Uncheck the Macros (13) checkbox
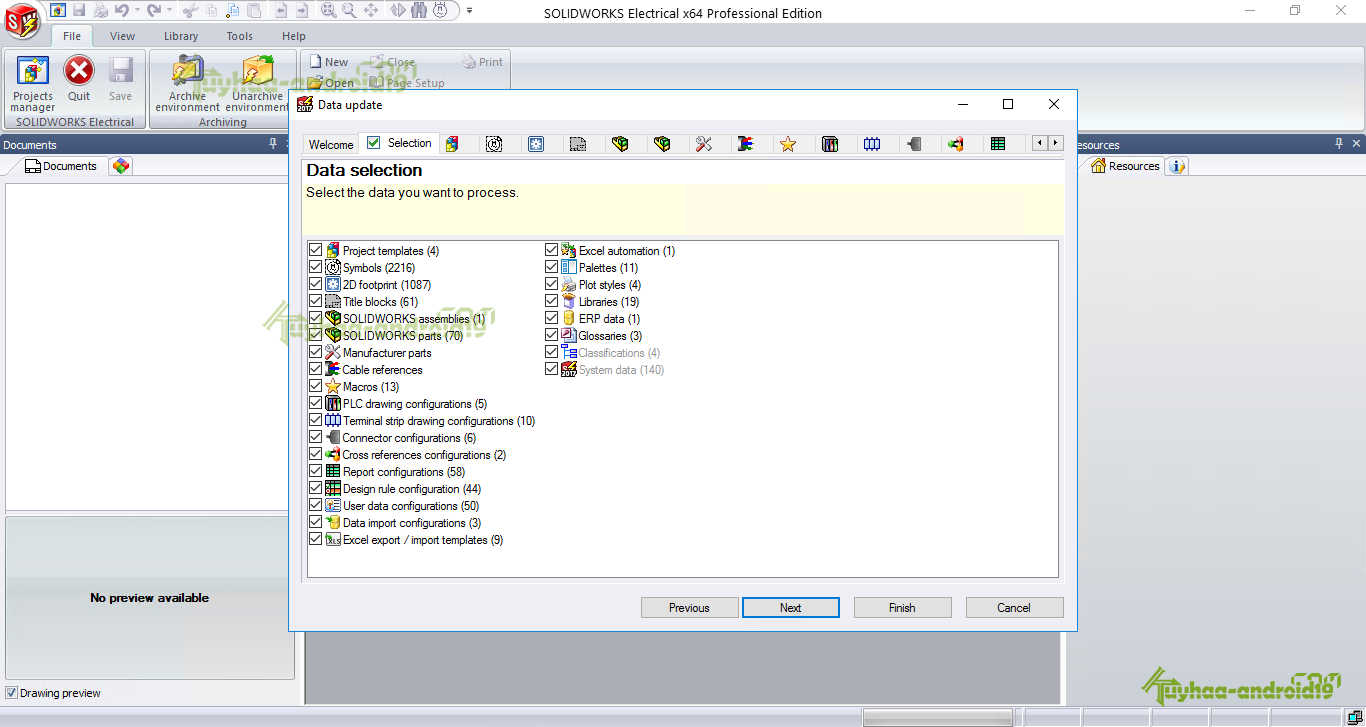 [316, 386]
